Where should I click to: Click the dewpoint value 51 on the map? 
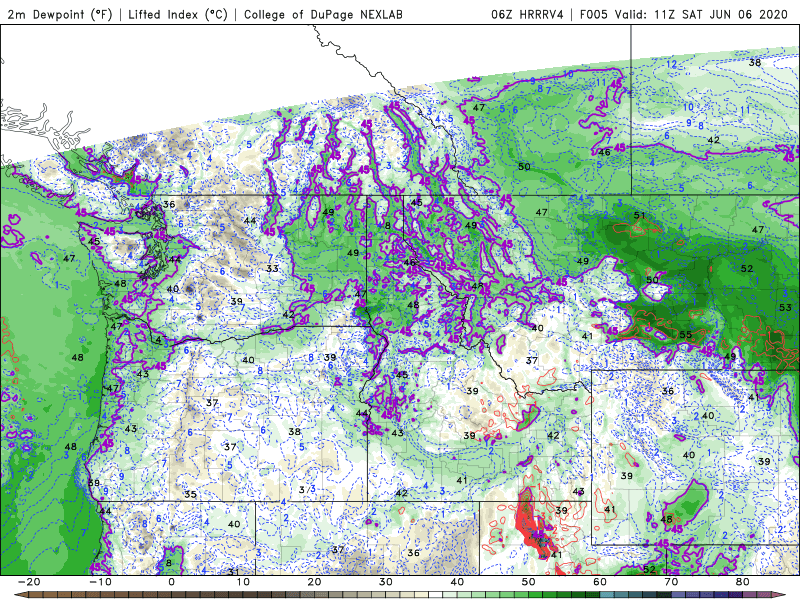click(639, 215)
